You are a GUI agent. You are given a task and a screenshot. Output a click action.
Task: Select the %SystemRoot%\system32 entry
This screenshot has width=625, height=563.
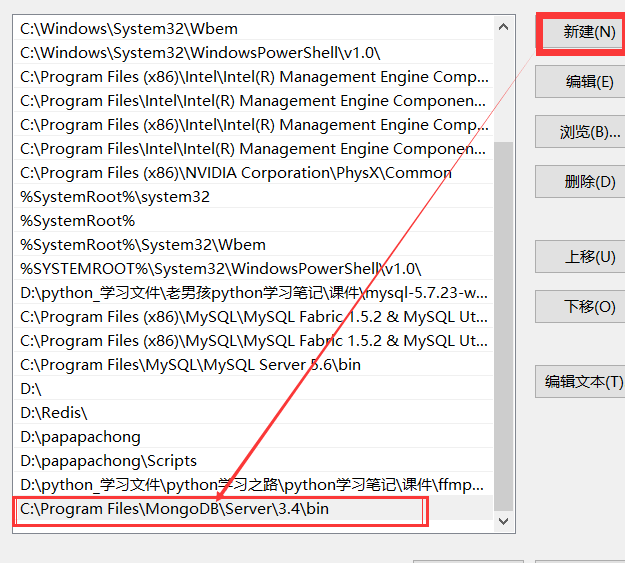254,197
